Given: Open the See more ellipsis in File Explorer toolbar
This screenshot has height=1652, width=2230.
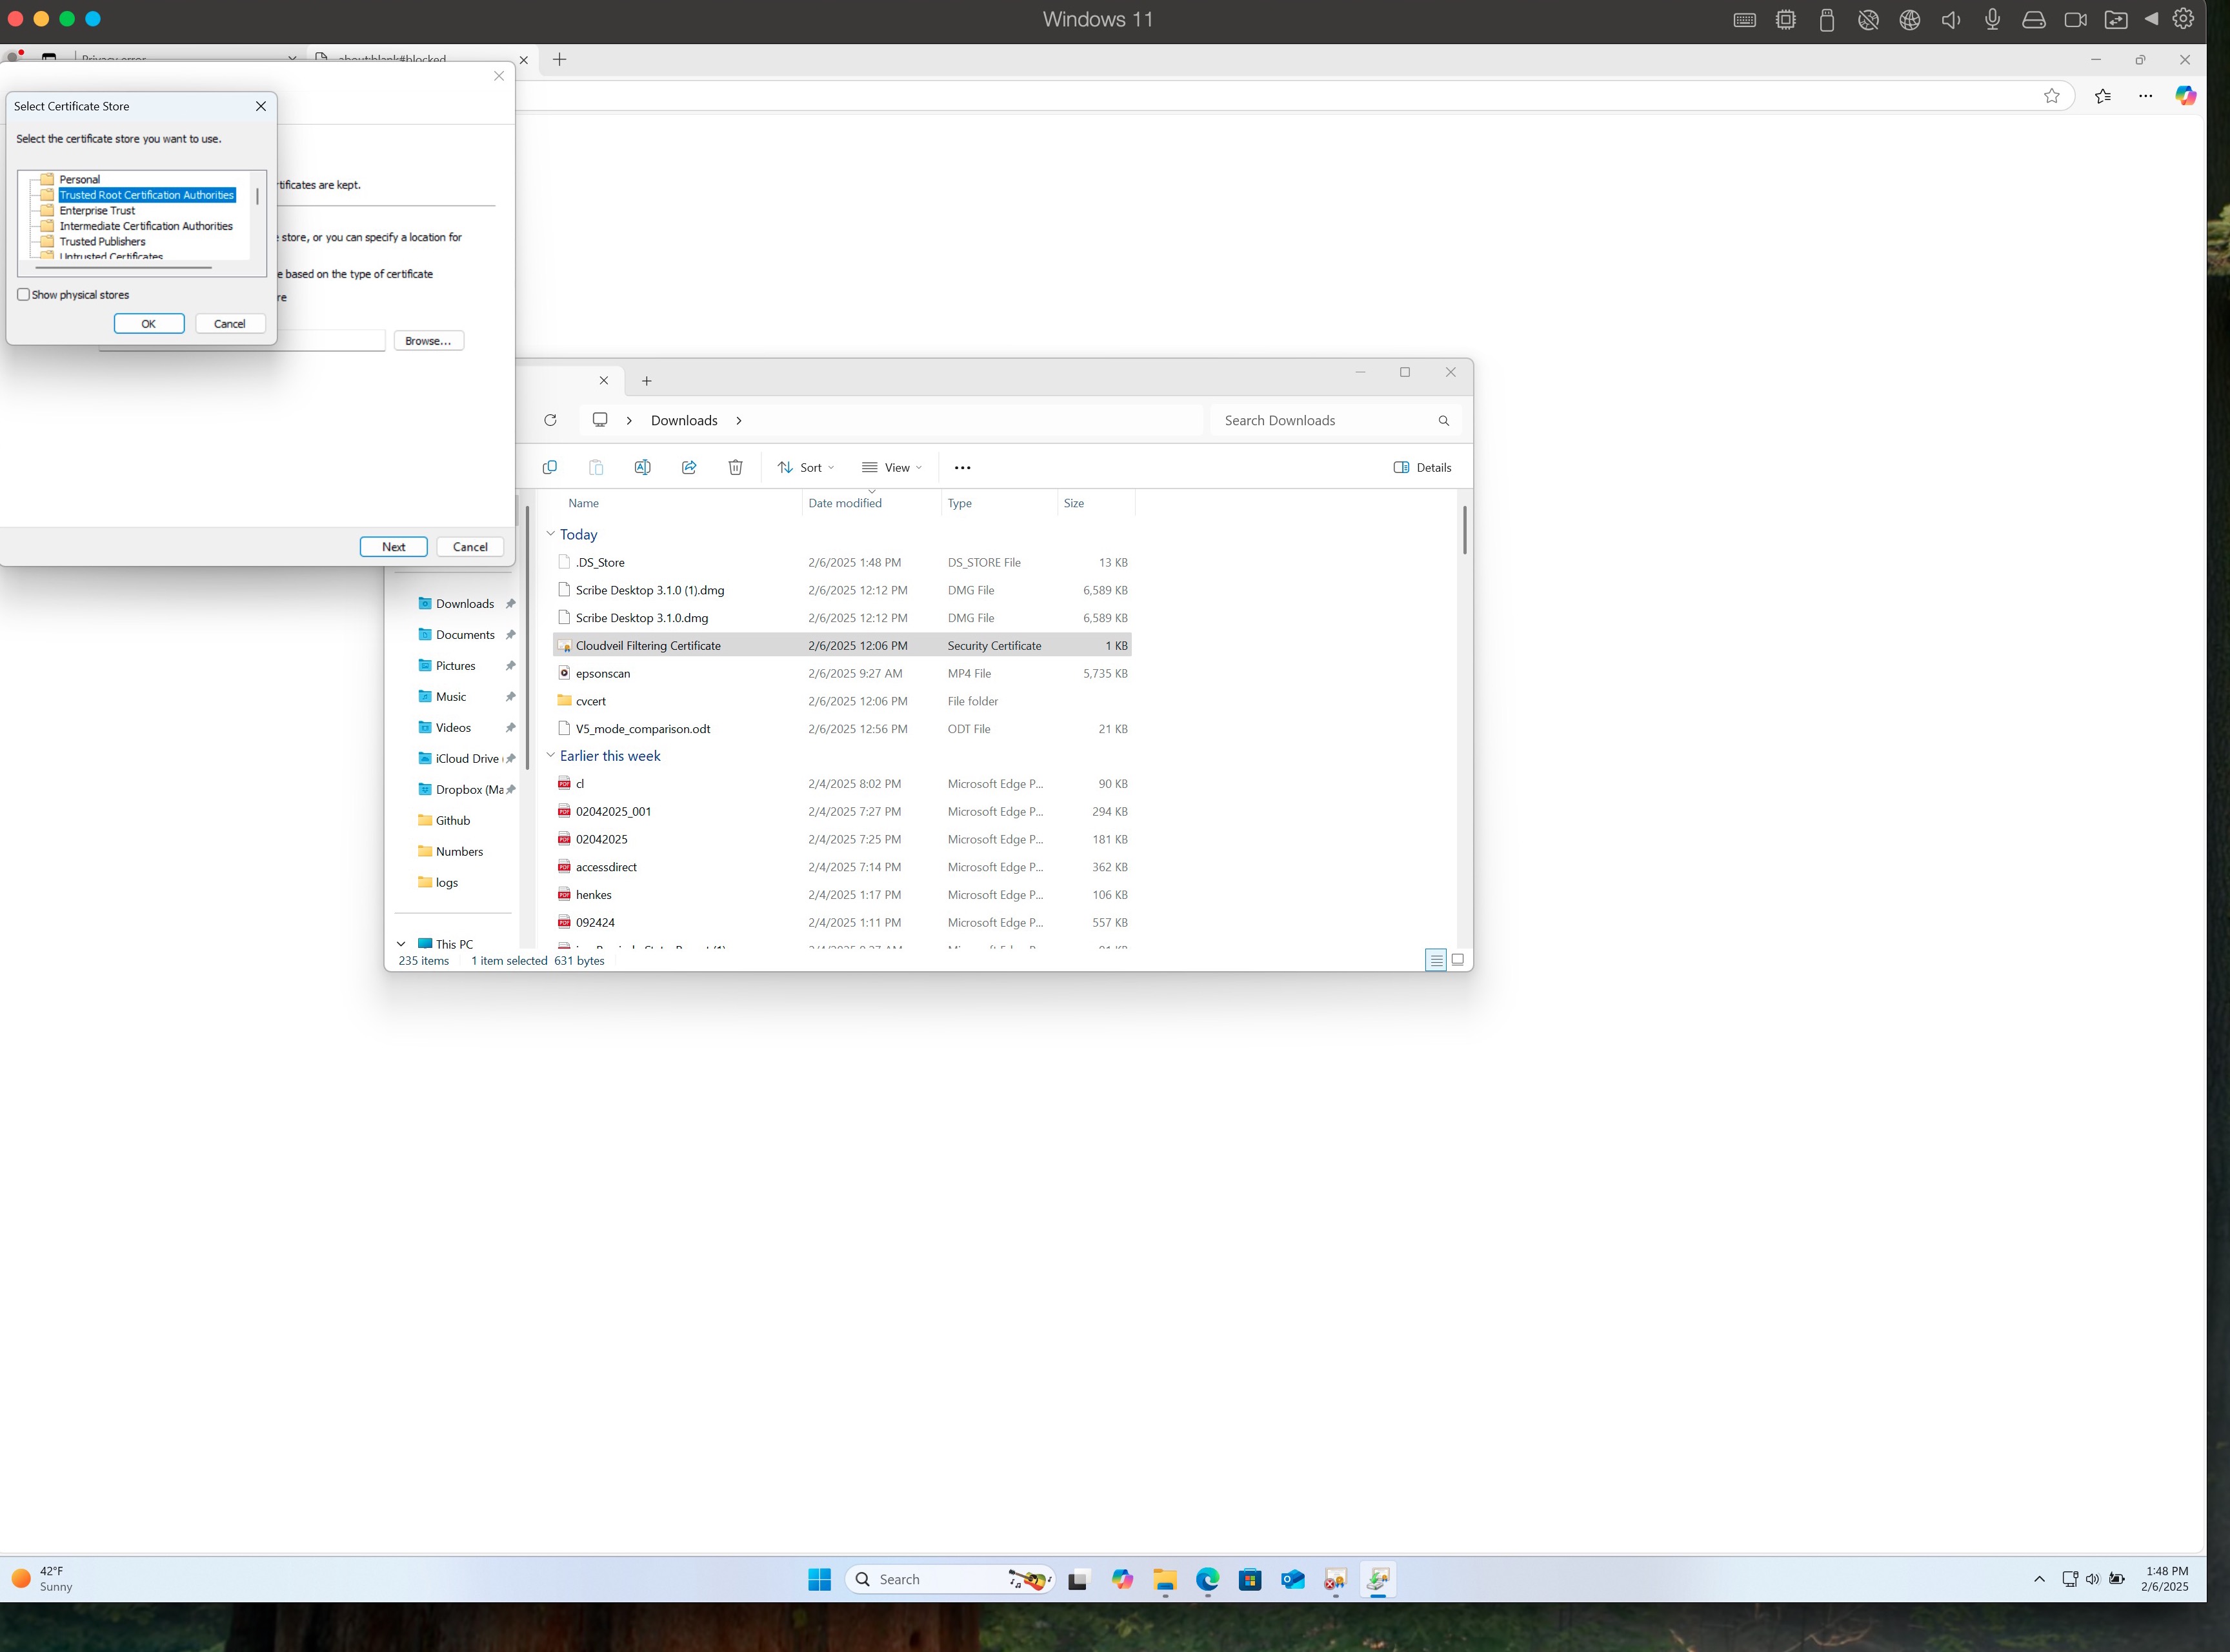Looking at the screenshot, I should pos(962,467).
